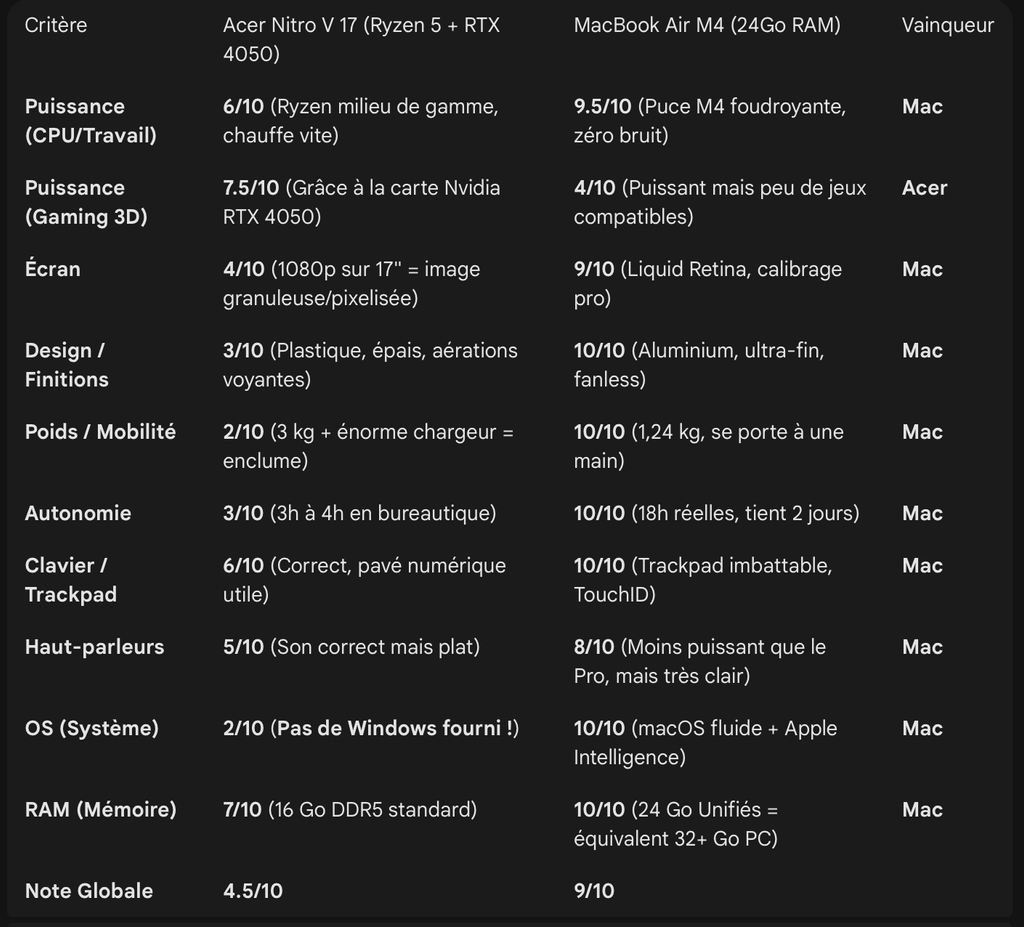Screen dimensions: 1024x927
Task: Select the Clavier / Trackpad row label
Action: pyautogui.click(x=71, y=580)
